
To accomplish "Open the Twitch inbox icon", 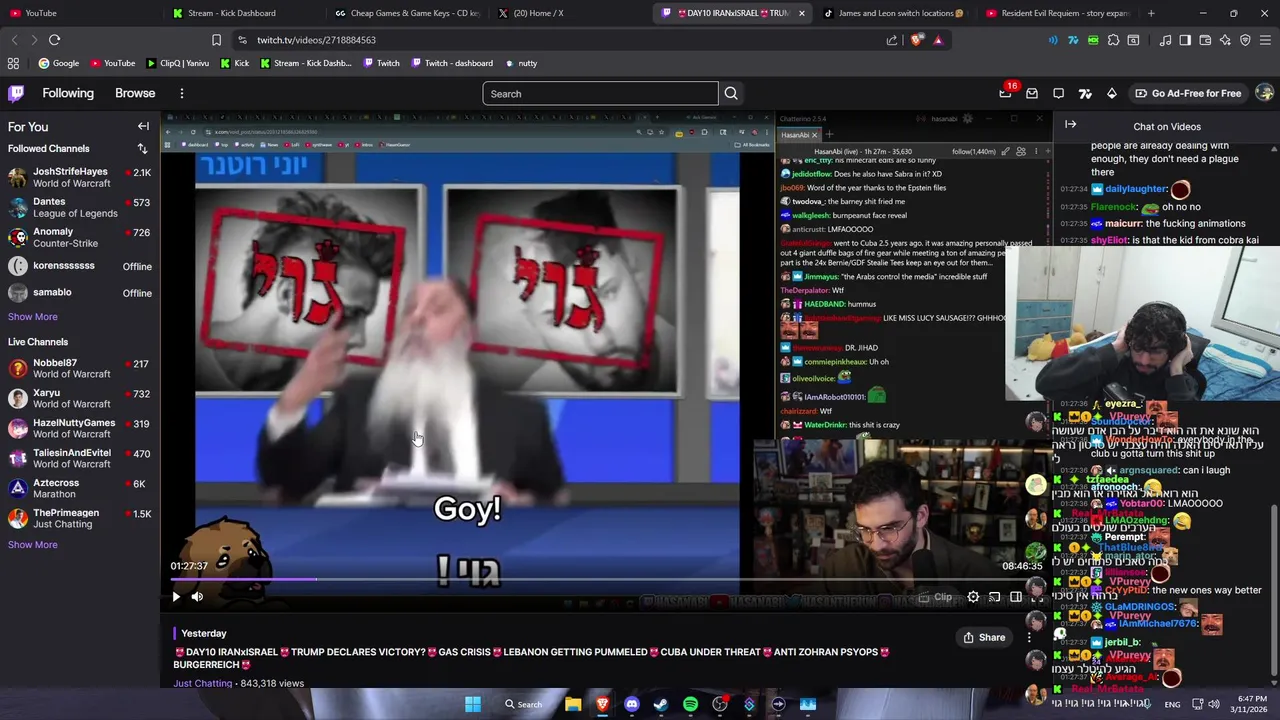I will pyautogui.click(x=1032, y=93).
